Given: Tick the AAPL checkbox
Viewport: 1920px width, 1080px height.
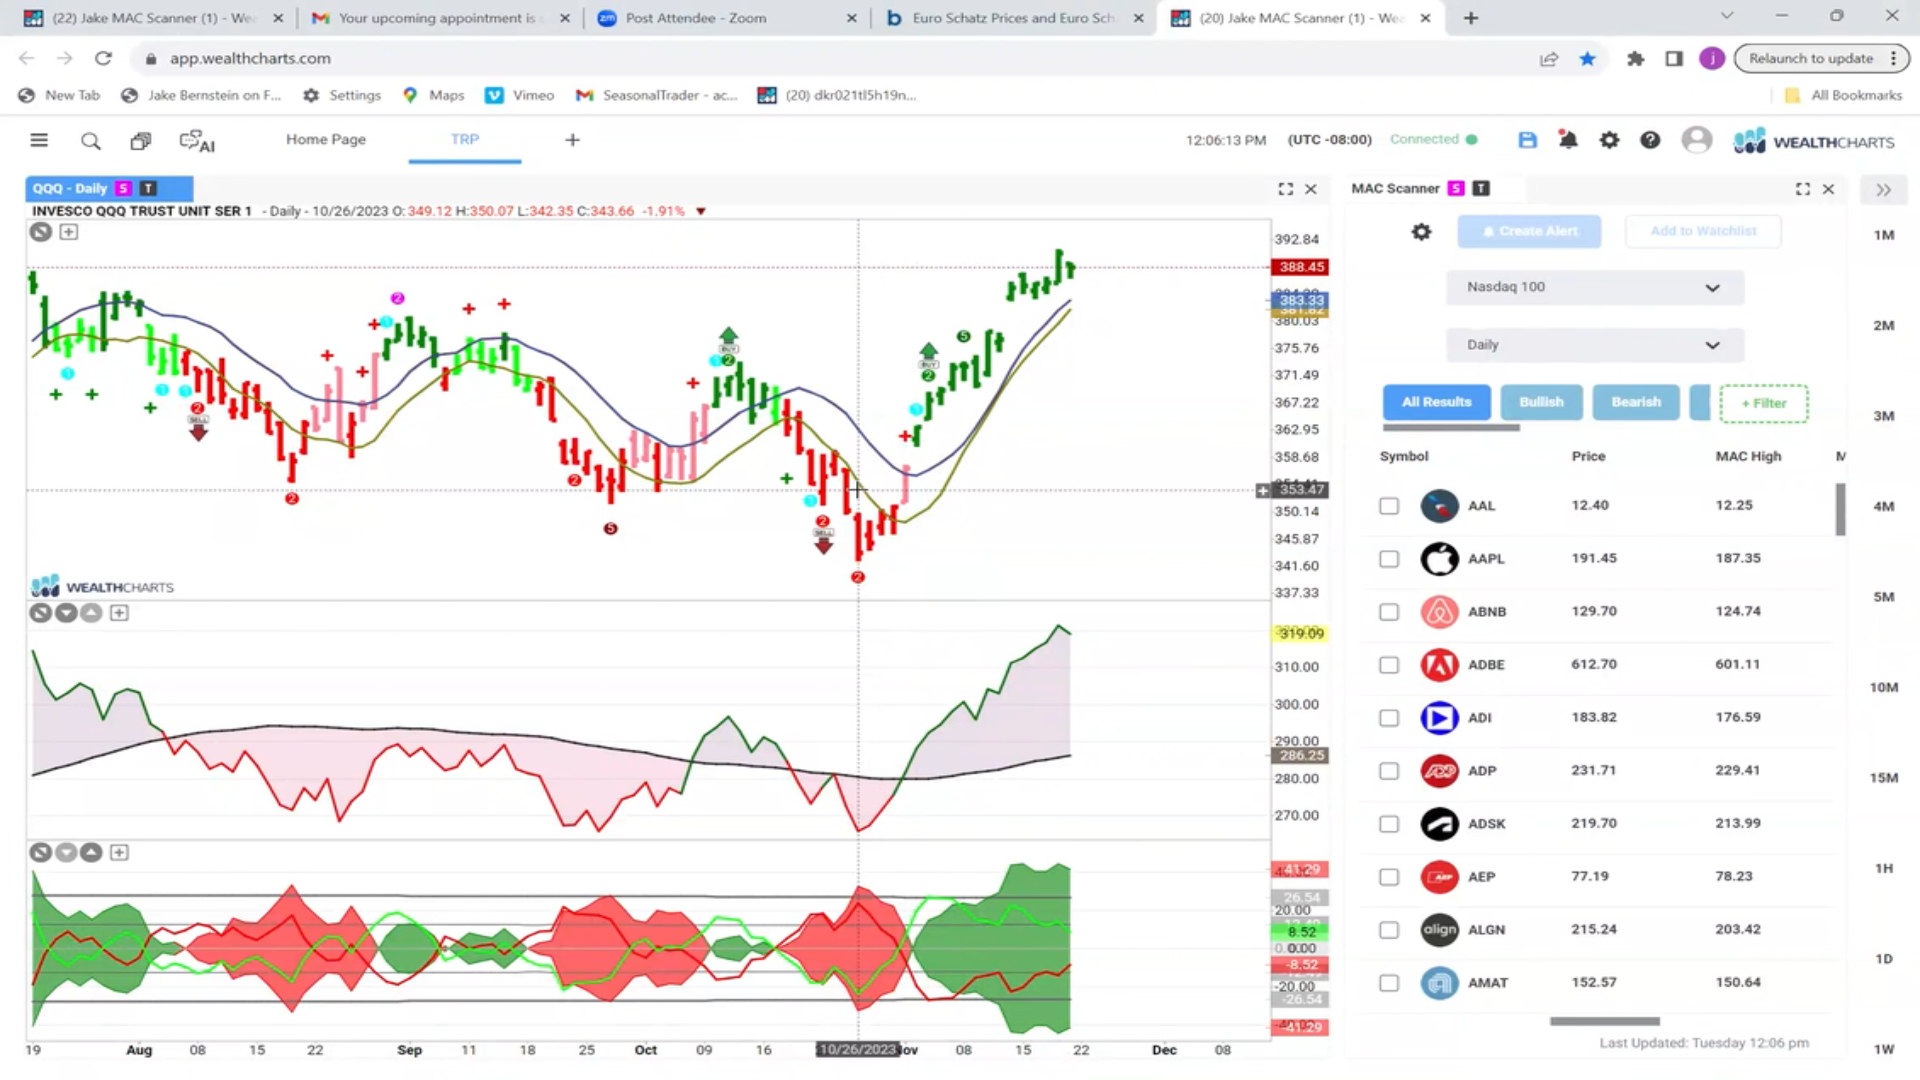Looking at the screenshot, I should click(x=1389, y=559).
